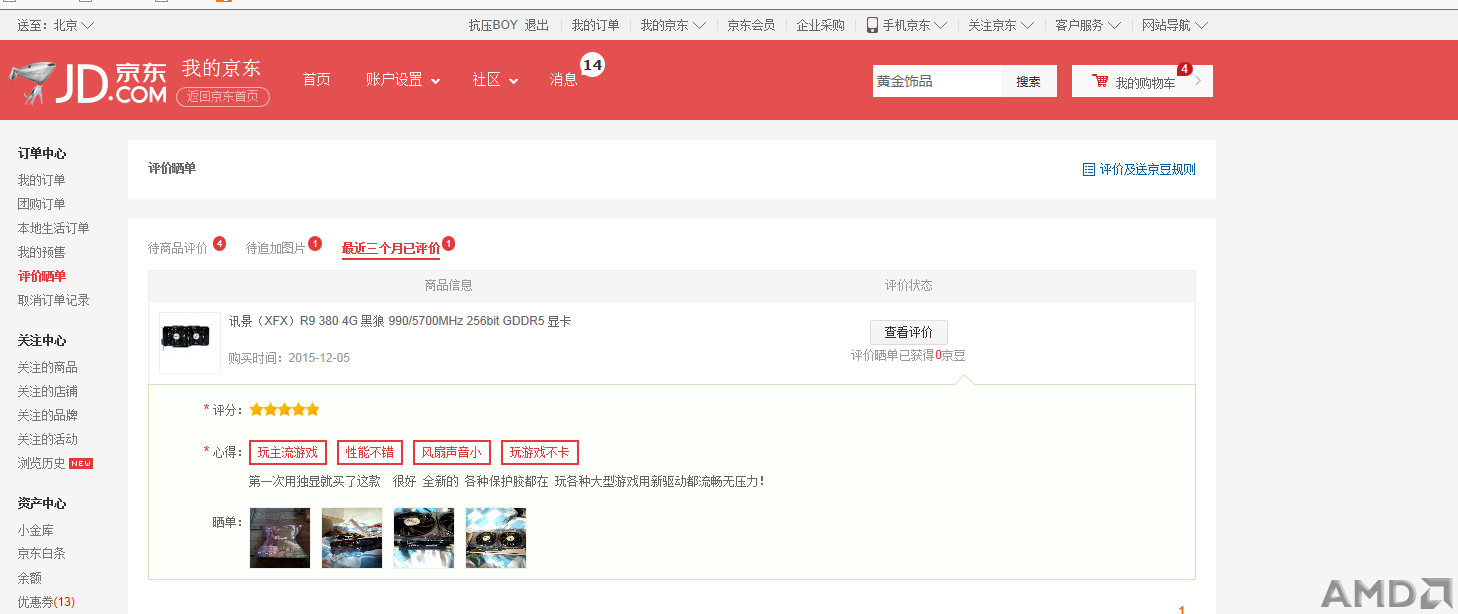Click the five-star rating
1458x614 pixels.
pos(285,410)
